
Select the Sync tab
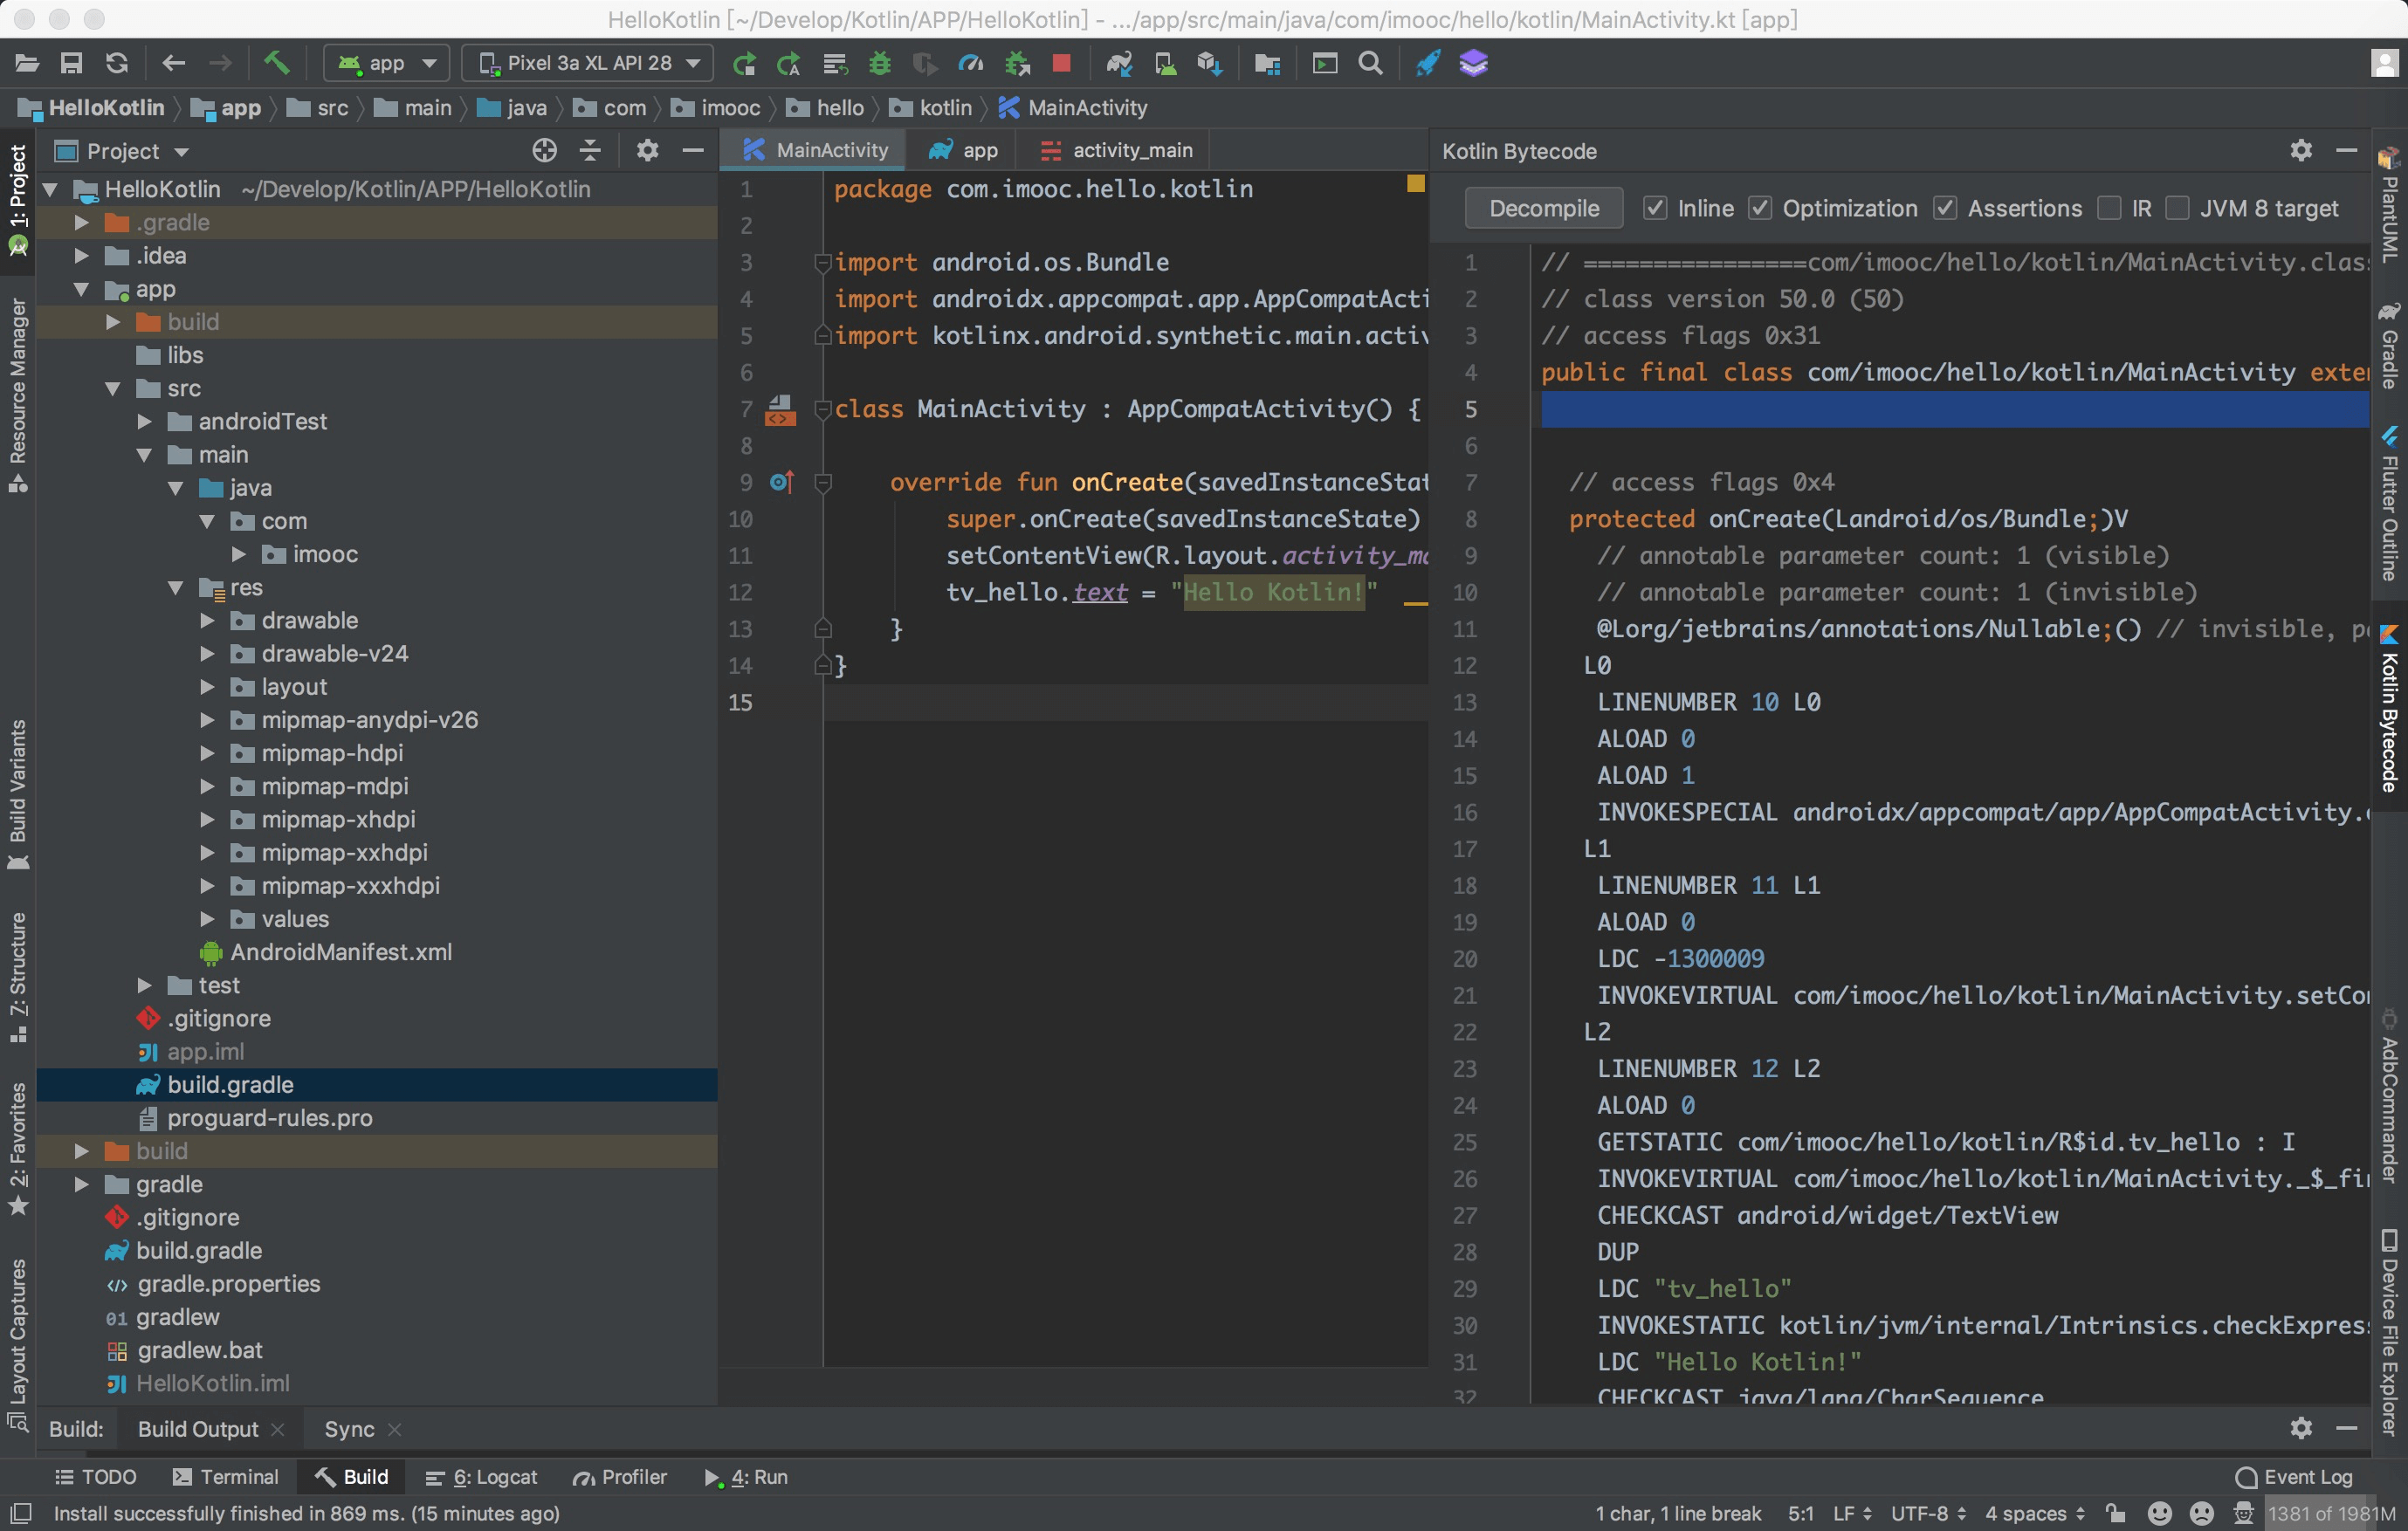point(350,1428)
